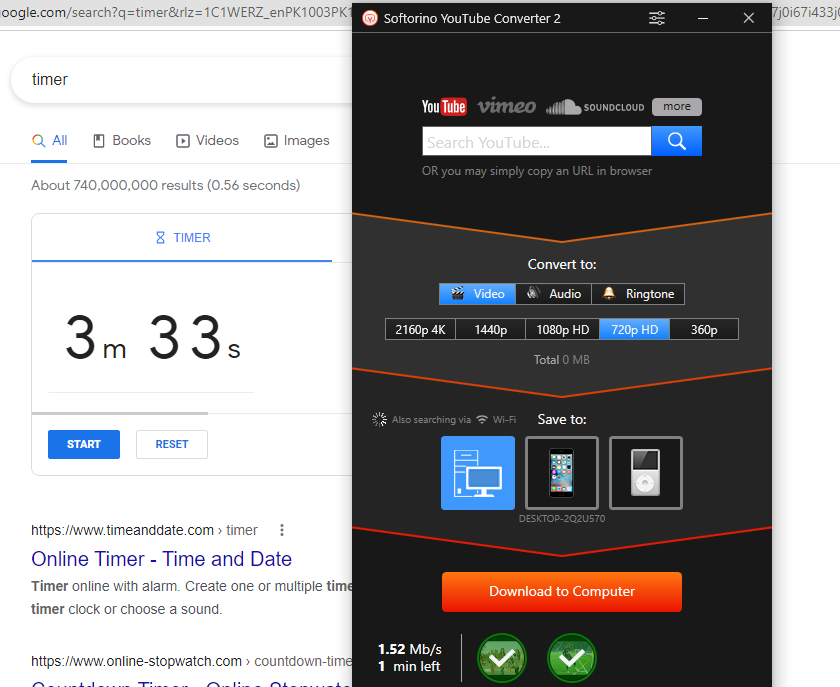The image size is (840, 687).
Task: Click Download to Computer button
Action: click(561, 592)
